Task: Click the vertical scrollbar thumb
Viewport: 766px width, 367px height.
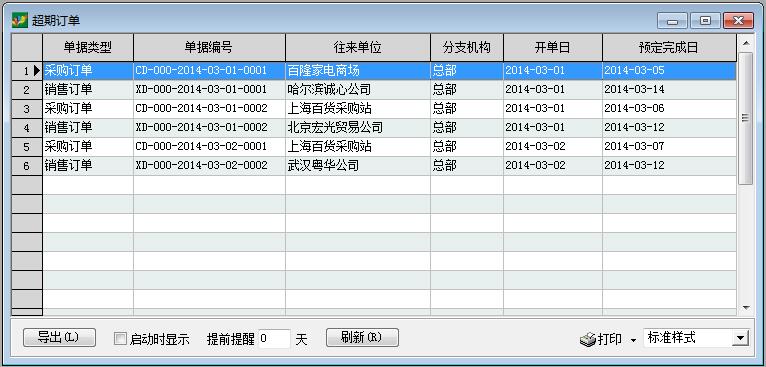Action: point(745,118)
